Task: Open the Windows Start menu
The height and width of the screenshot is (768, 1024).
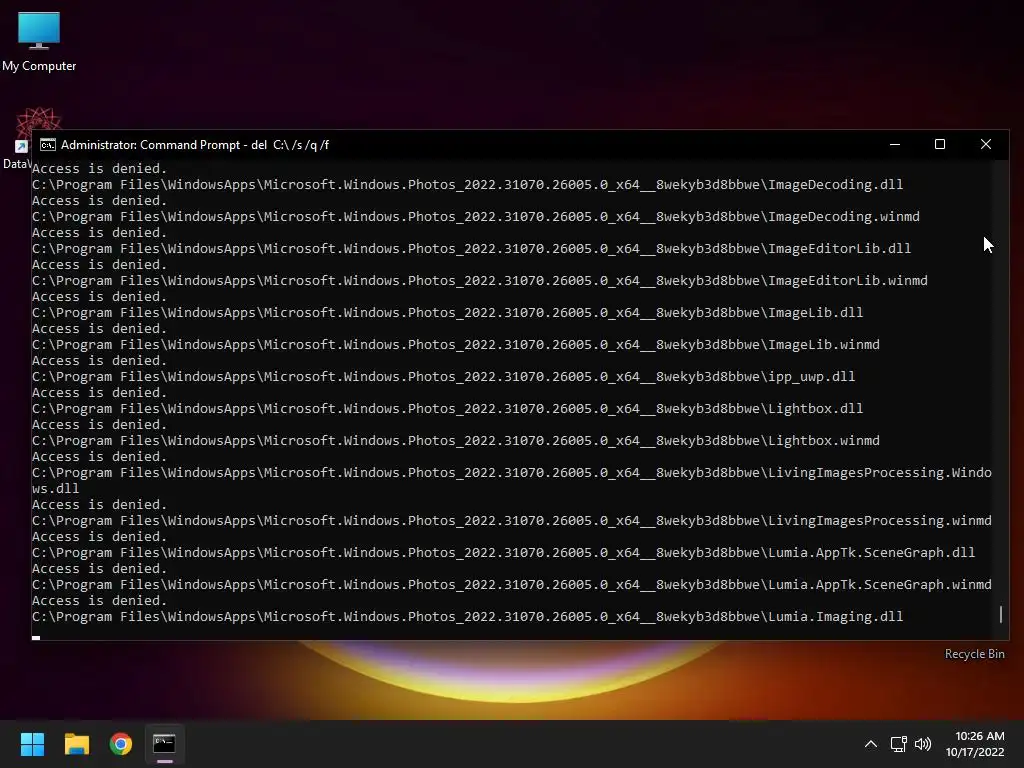Action: pyautogui.click(x=32, y=744)
